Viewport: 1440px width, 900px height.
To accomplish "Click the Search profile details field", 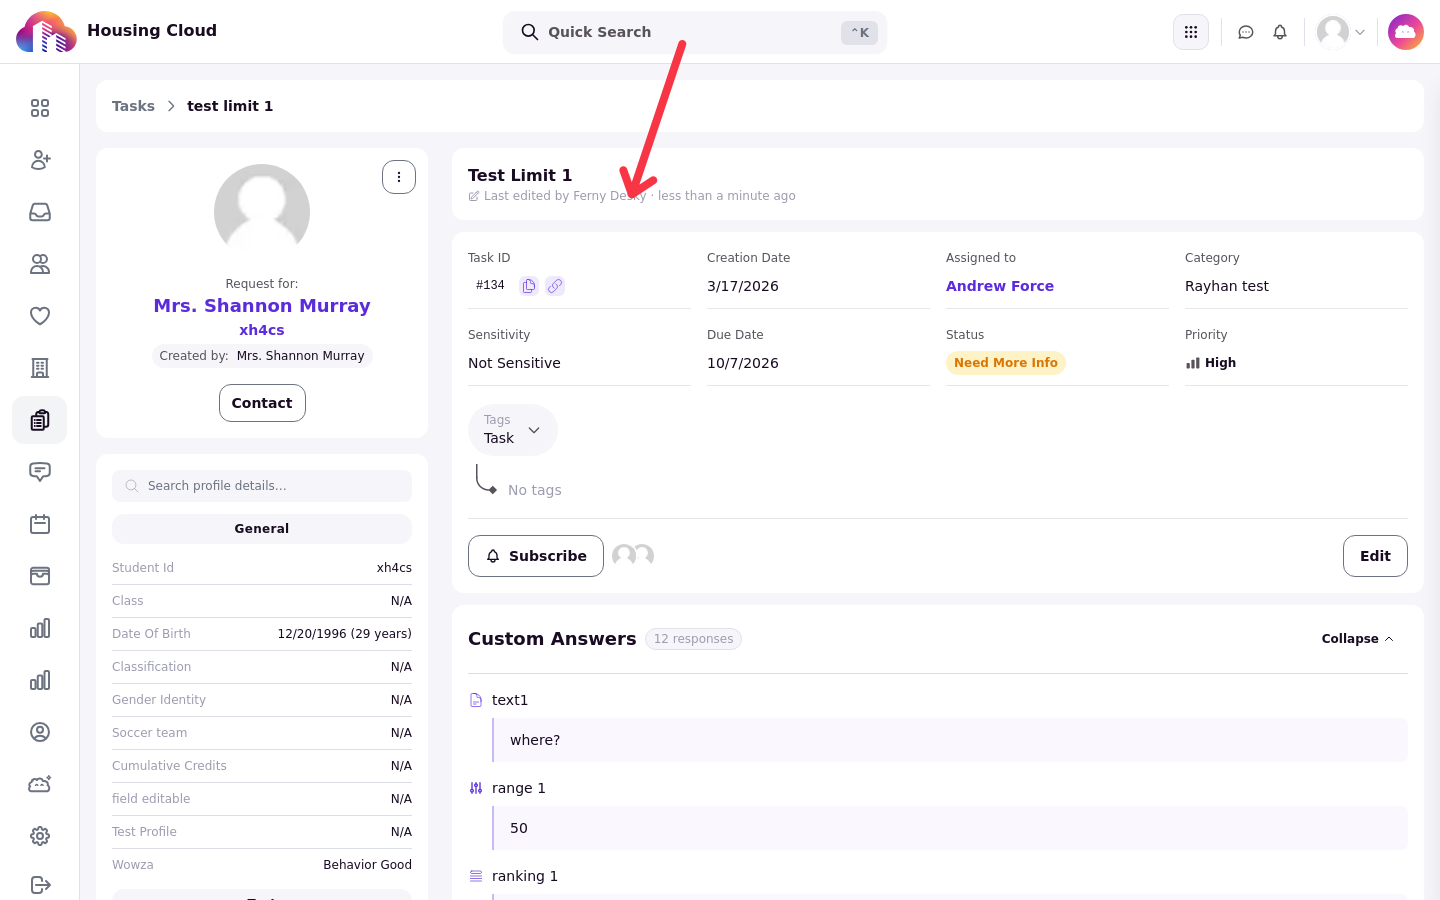I will [262, 486].
